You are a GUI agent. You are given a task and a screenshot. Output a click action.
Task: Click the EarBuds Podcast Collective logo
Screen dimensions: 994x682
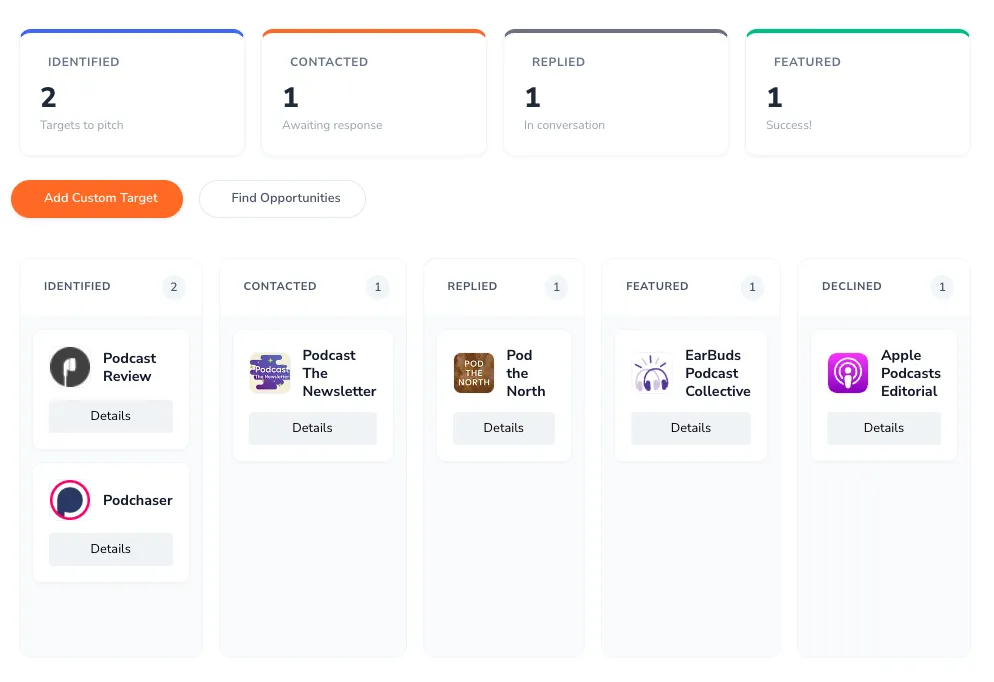click(x=652, y=373)
